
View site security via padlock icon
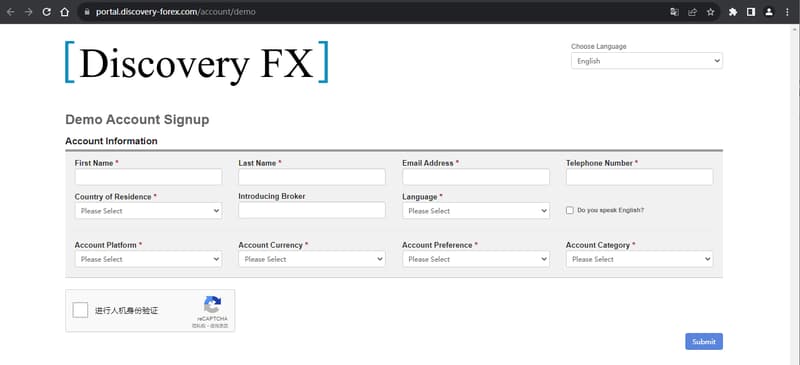click(86, 12)
